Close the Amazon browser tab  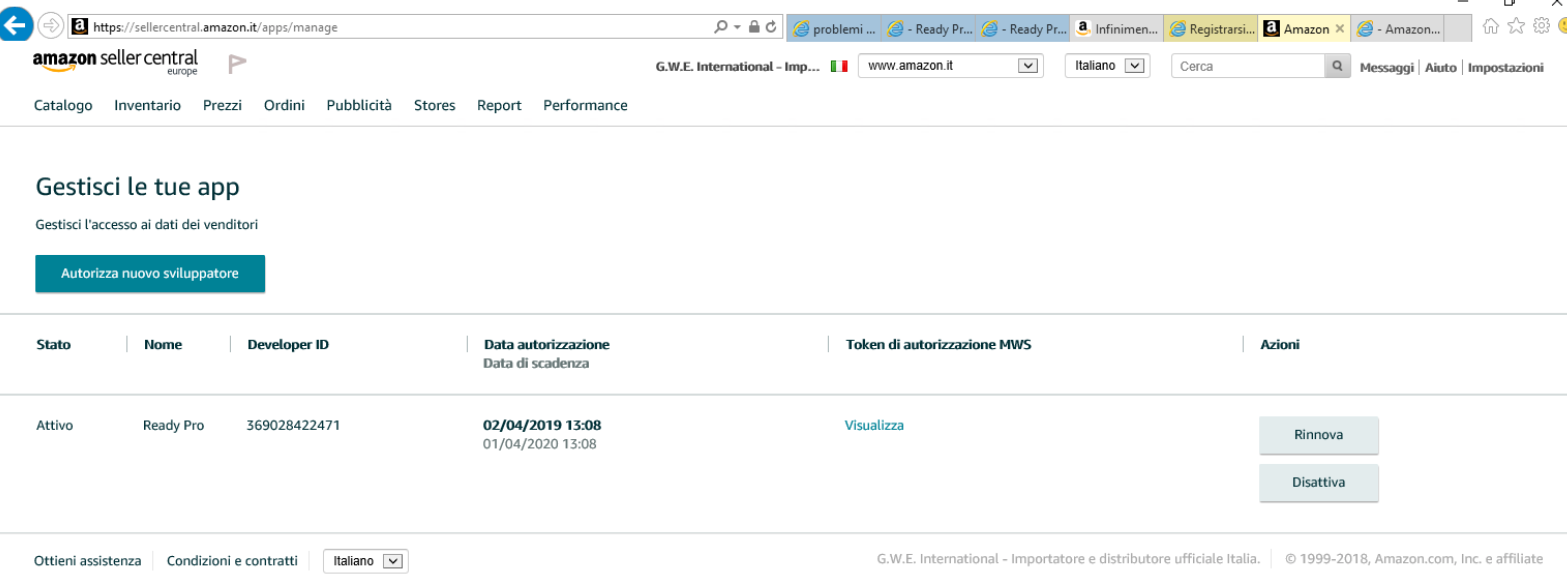coord(1340,30)
